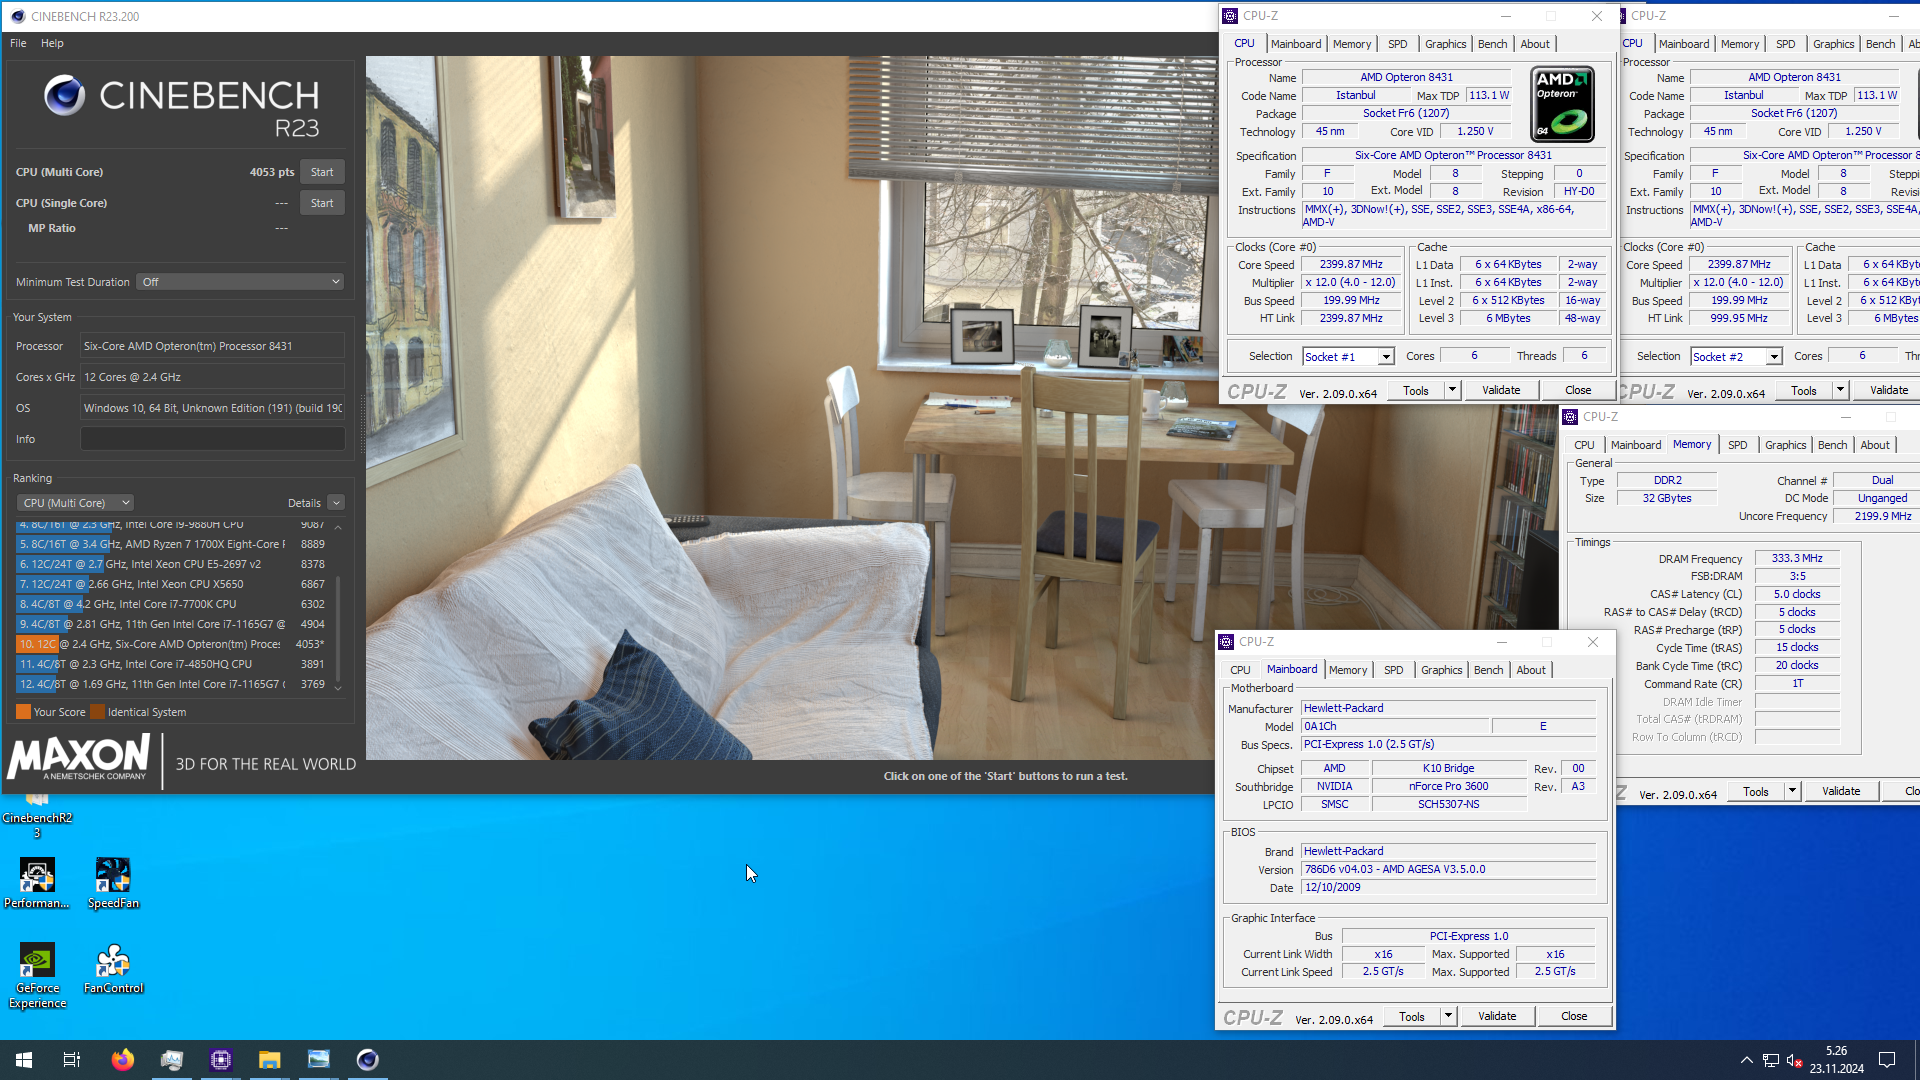This screenshot has width=1920, height=1080.
Task: Open CPU-Z from the taskbar
Action: [x=221, y=1060]
